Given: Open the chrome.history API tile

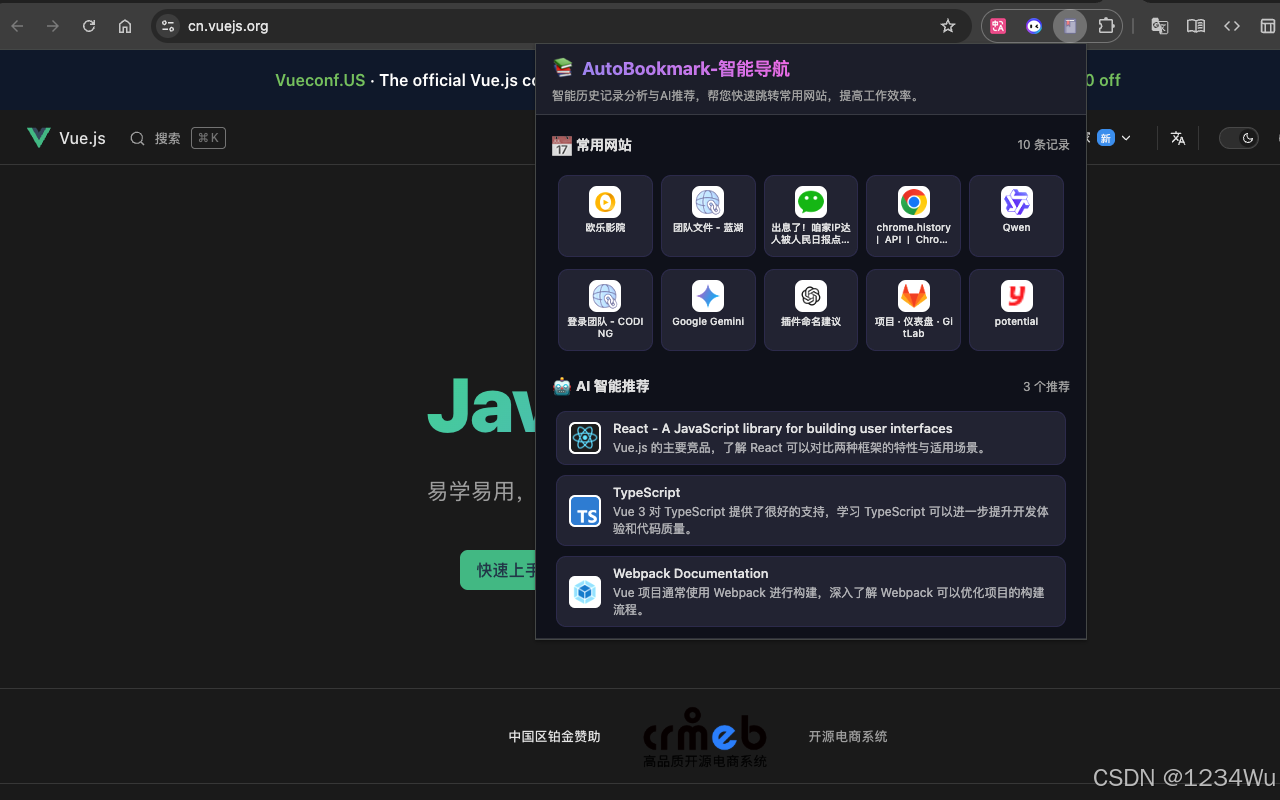Looking at the screenshot, I should tap(913, 216).
